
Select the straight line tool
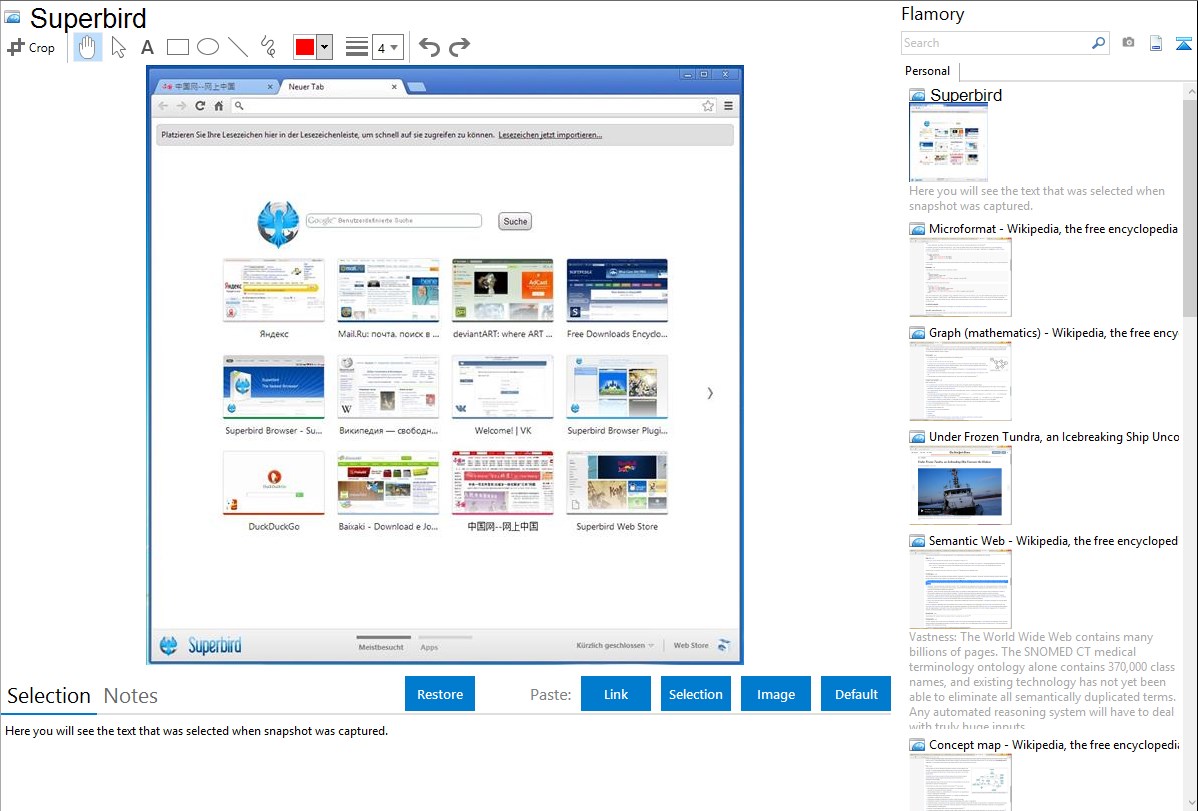[238, 47]
